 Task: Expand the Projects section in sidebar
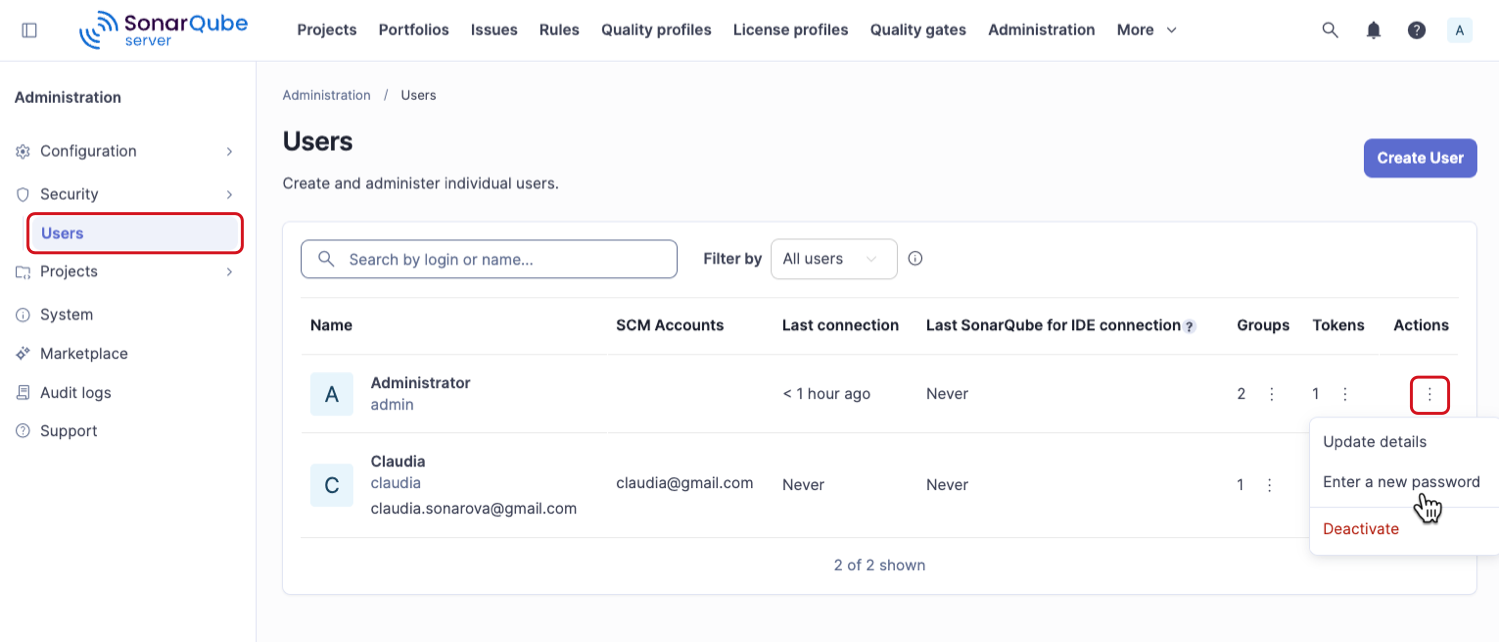pos(125,271)
